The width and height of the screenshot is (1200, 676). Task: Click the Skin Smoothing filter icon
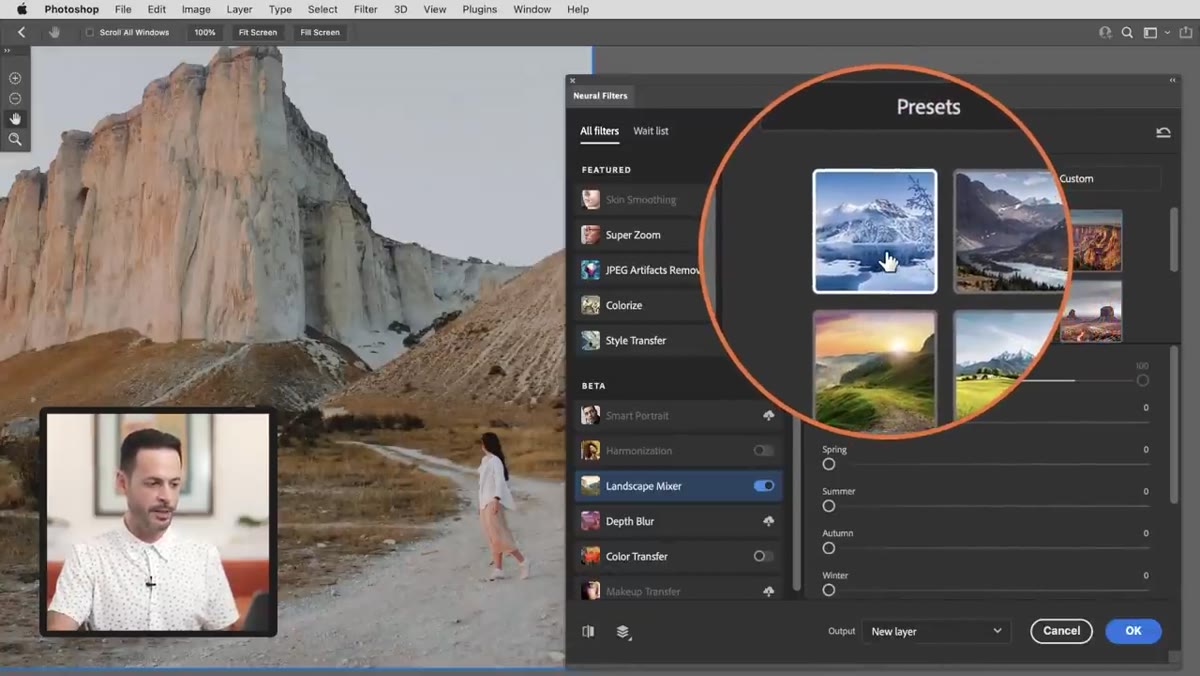[x=591, y=199]
